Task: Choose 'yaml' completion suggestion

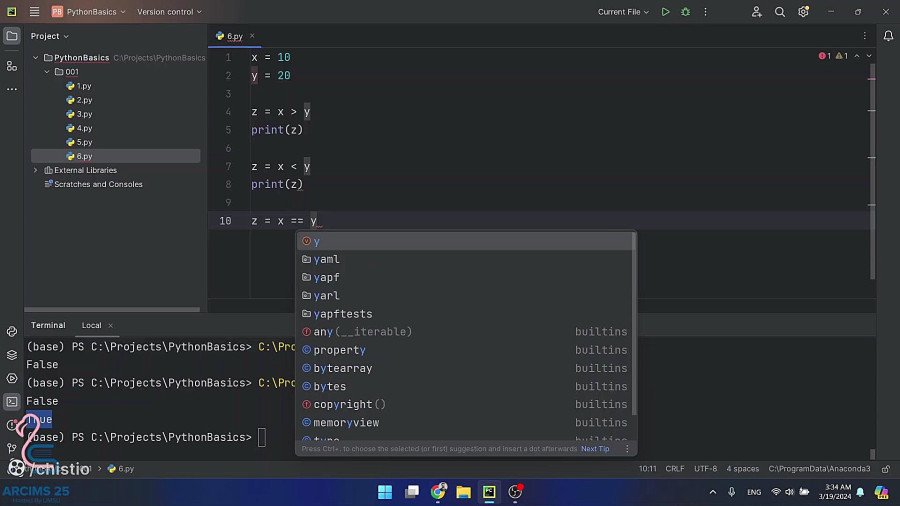Action: pos(465,259)
